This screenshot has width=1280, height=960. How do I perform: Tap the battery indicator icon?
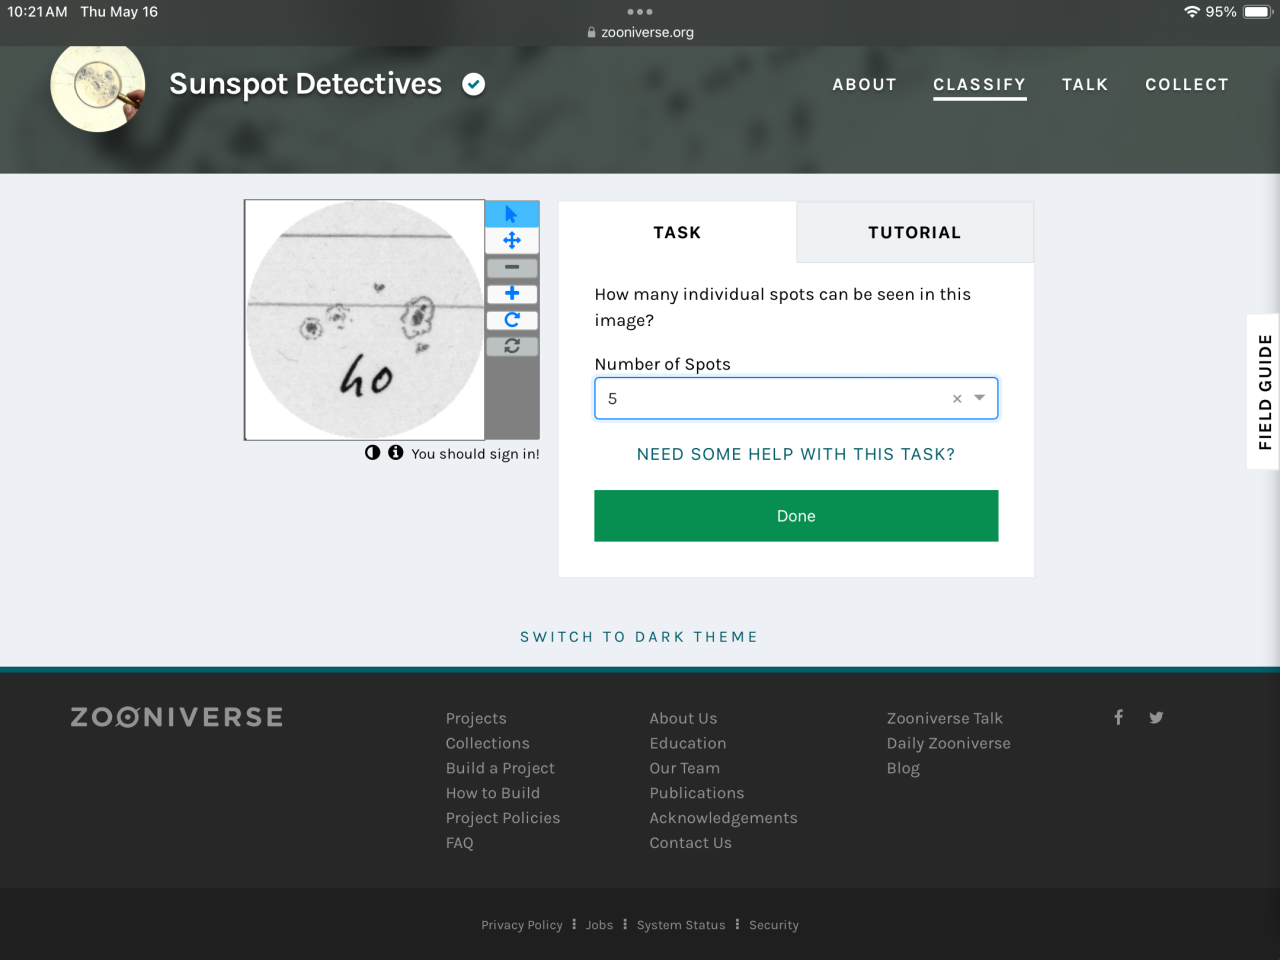click(x=1257, y=12)
